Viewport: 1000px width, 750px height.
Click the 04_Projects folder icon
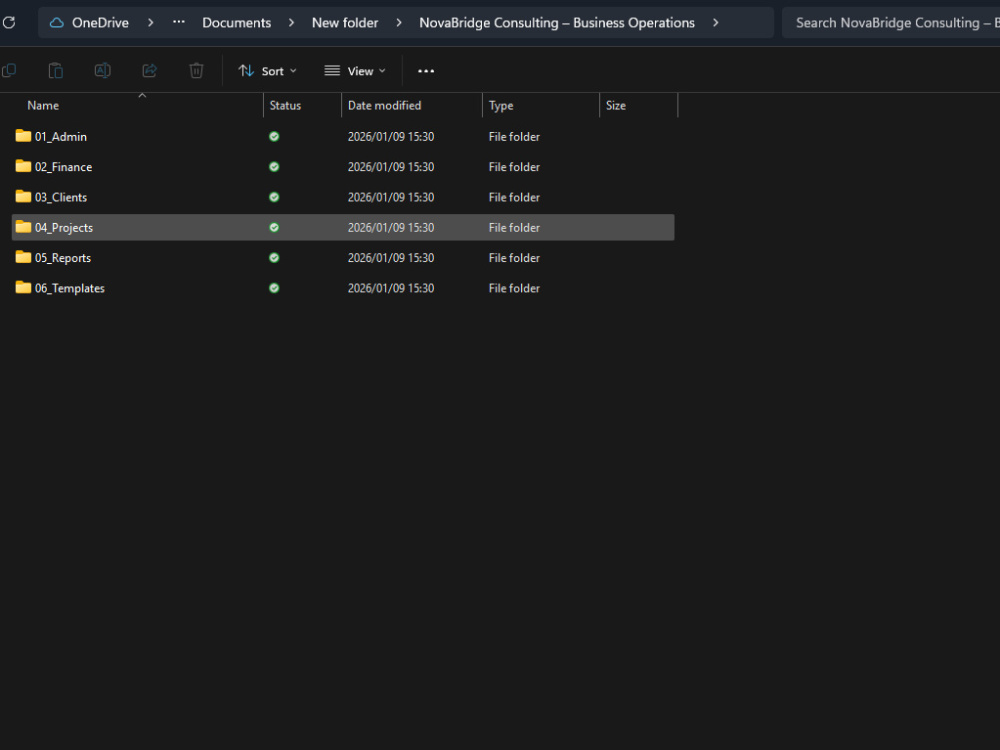24,227
